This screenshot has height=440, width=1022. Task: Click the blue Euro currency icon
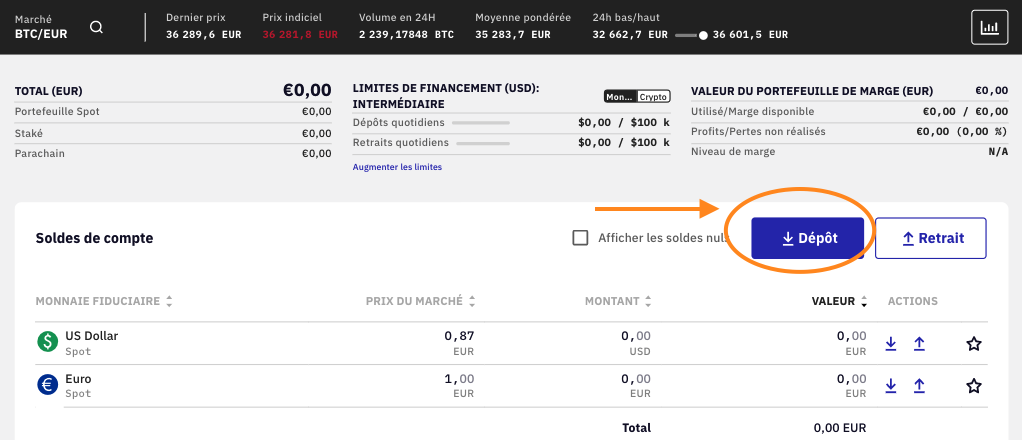tap(48, 385)
